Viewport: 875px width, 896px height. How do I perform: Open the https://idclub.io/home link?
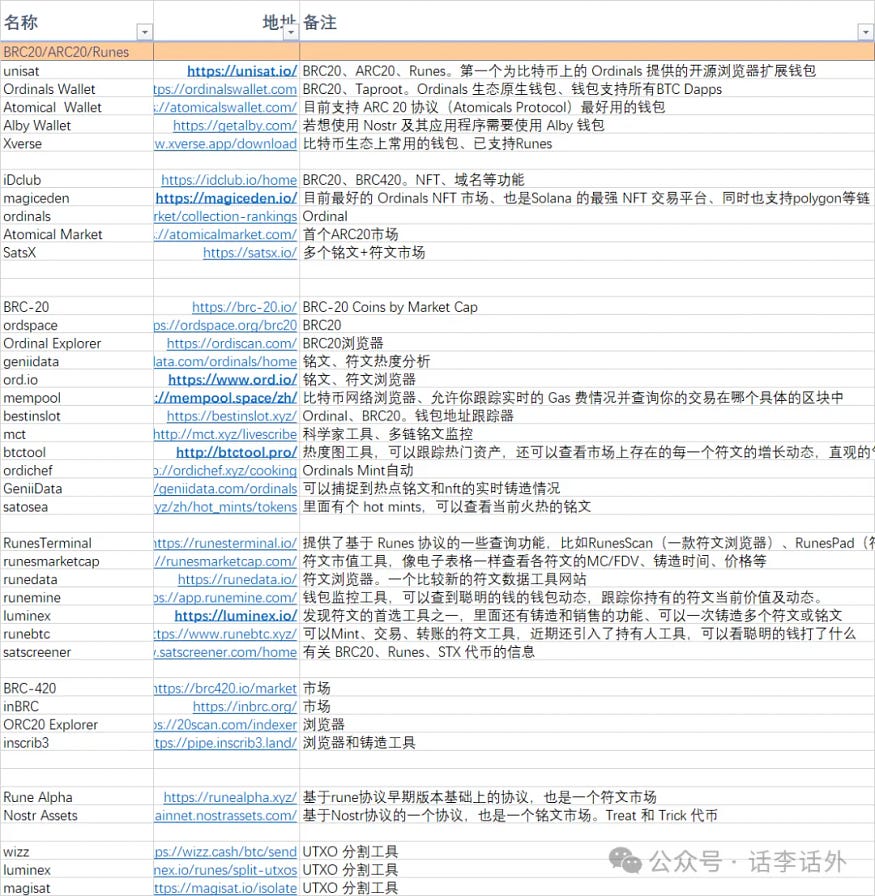[229, 180]
